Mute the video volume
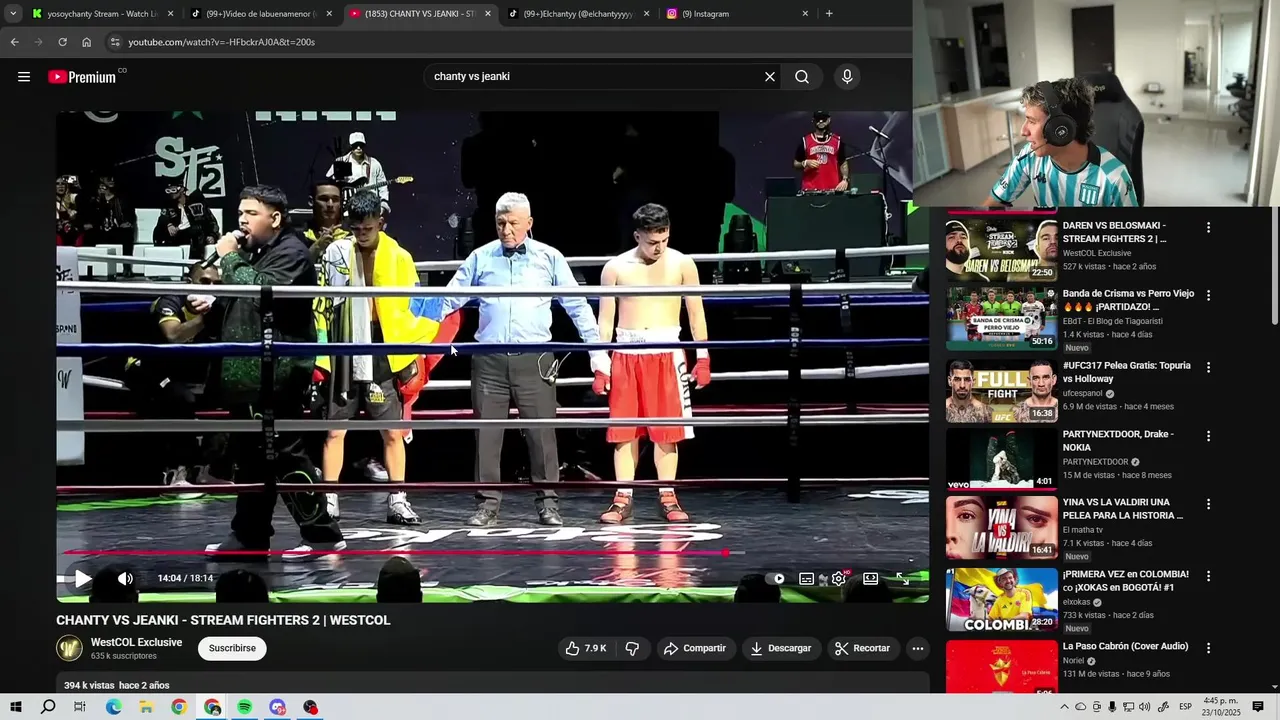 (x=125, y=578)
